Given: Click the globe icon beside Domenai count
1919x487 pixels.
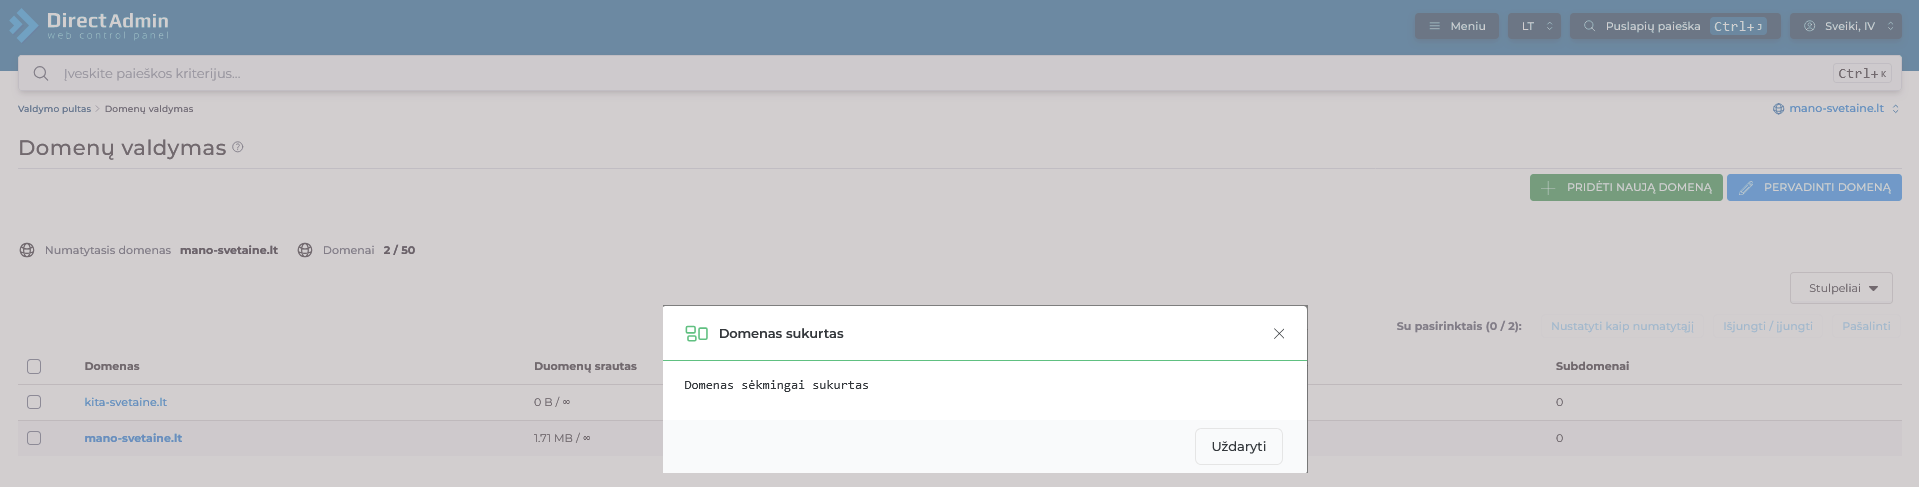Looking at the screenshot, I should 305,250.
